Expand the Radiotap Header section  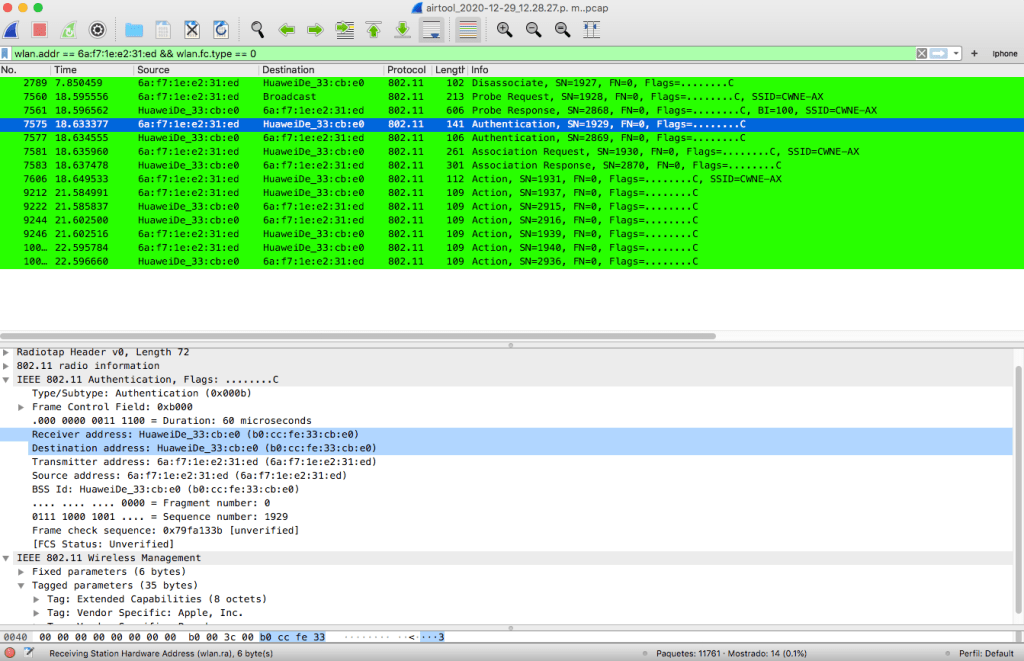(x=8, y=352)
